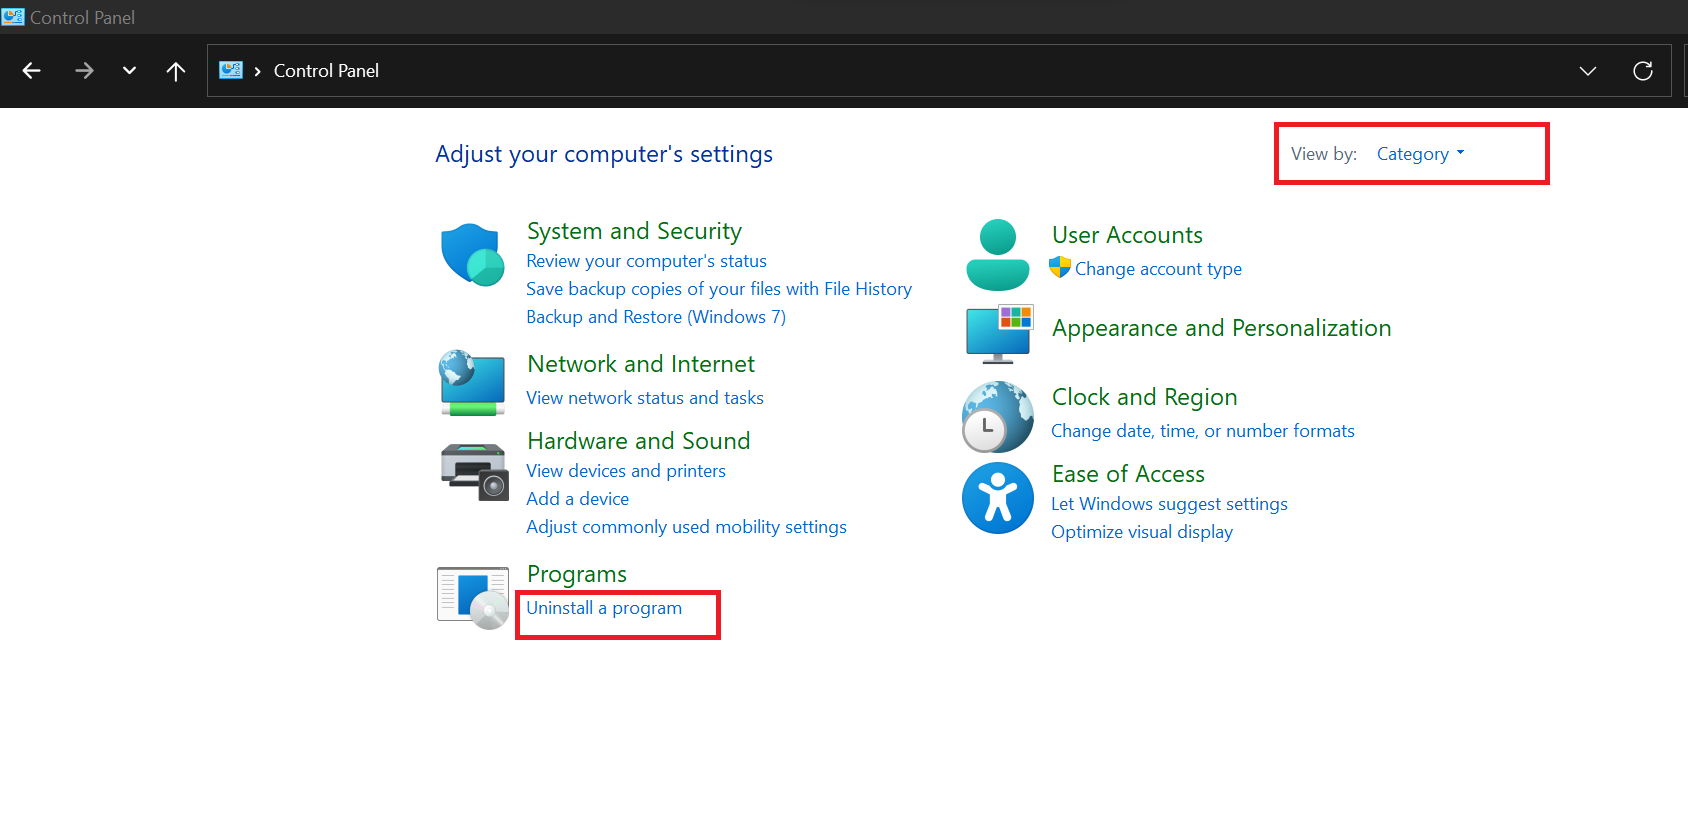Click the 'Adjust your computer's settings' heading
The image size is (1688, 828).
(604, 154)
